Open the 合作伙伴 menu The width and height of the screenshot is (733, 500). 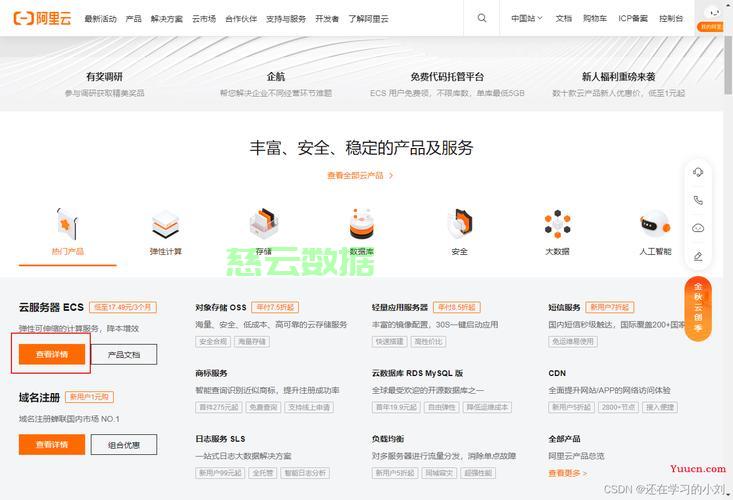point(241,19)
